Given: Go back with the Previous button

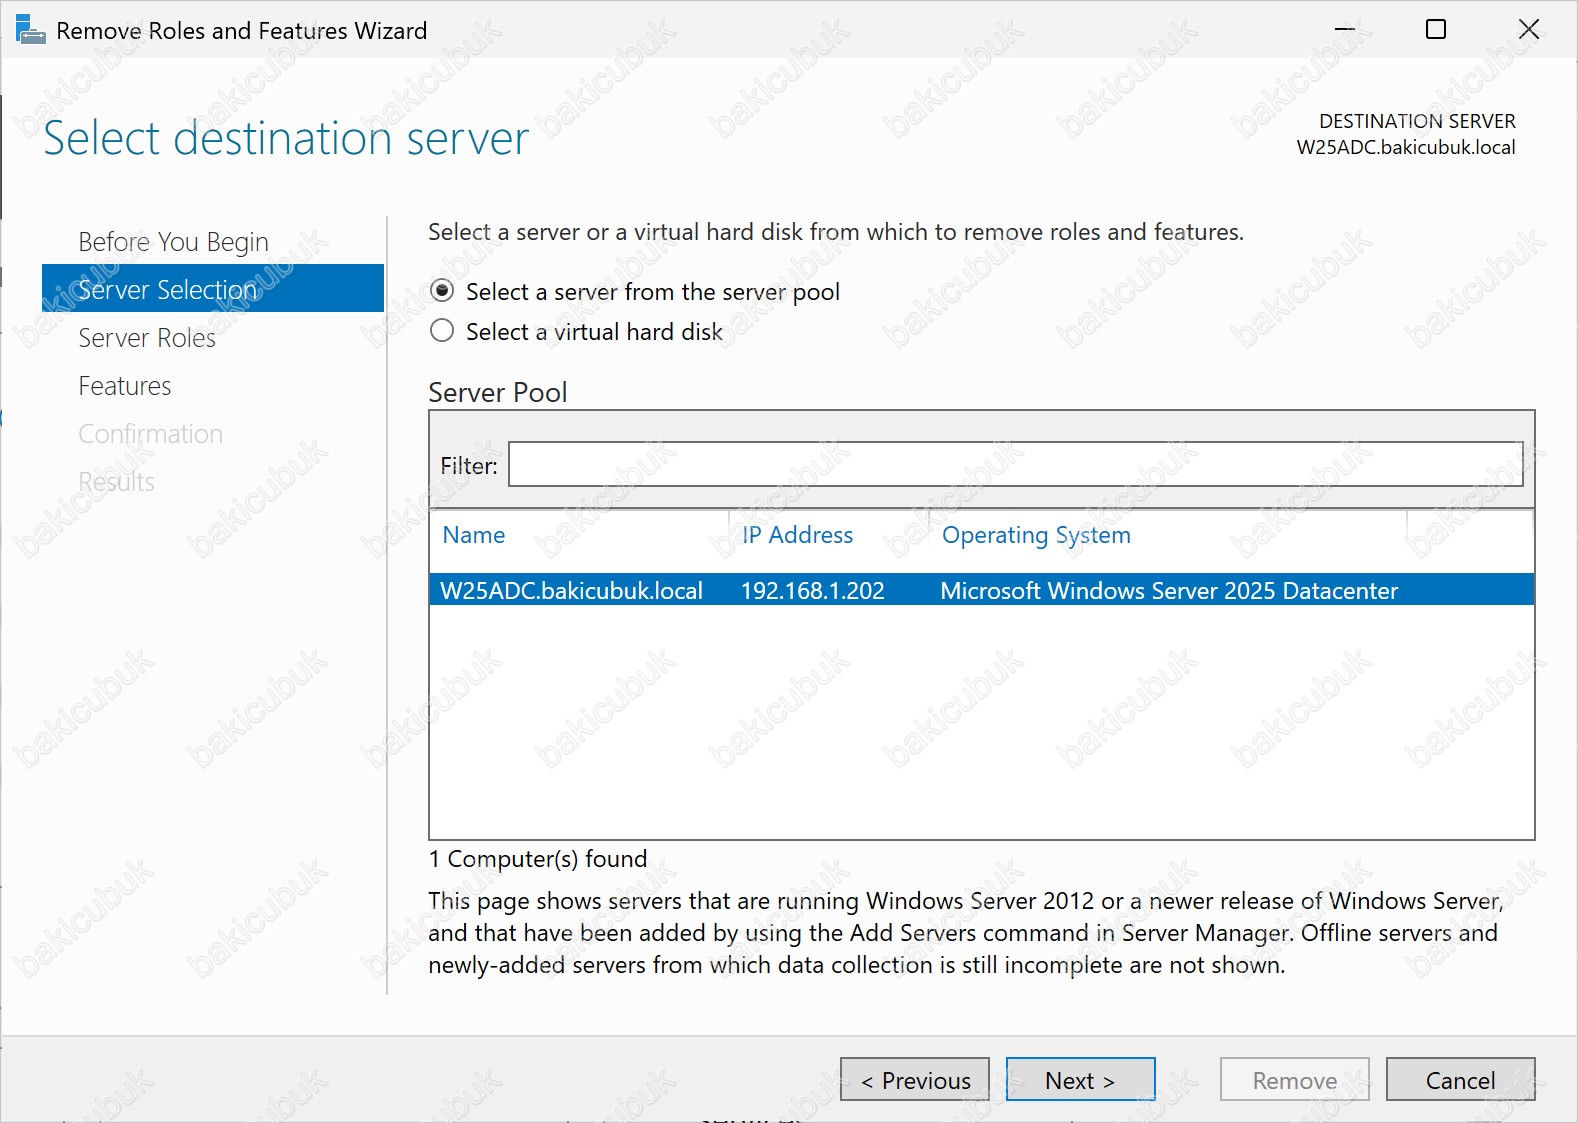Looking at the screenshot, I should pos(915,1080).
